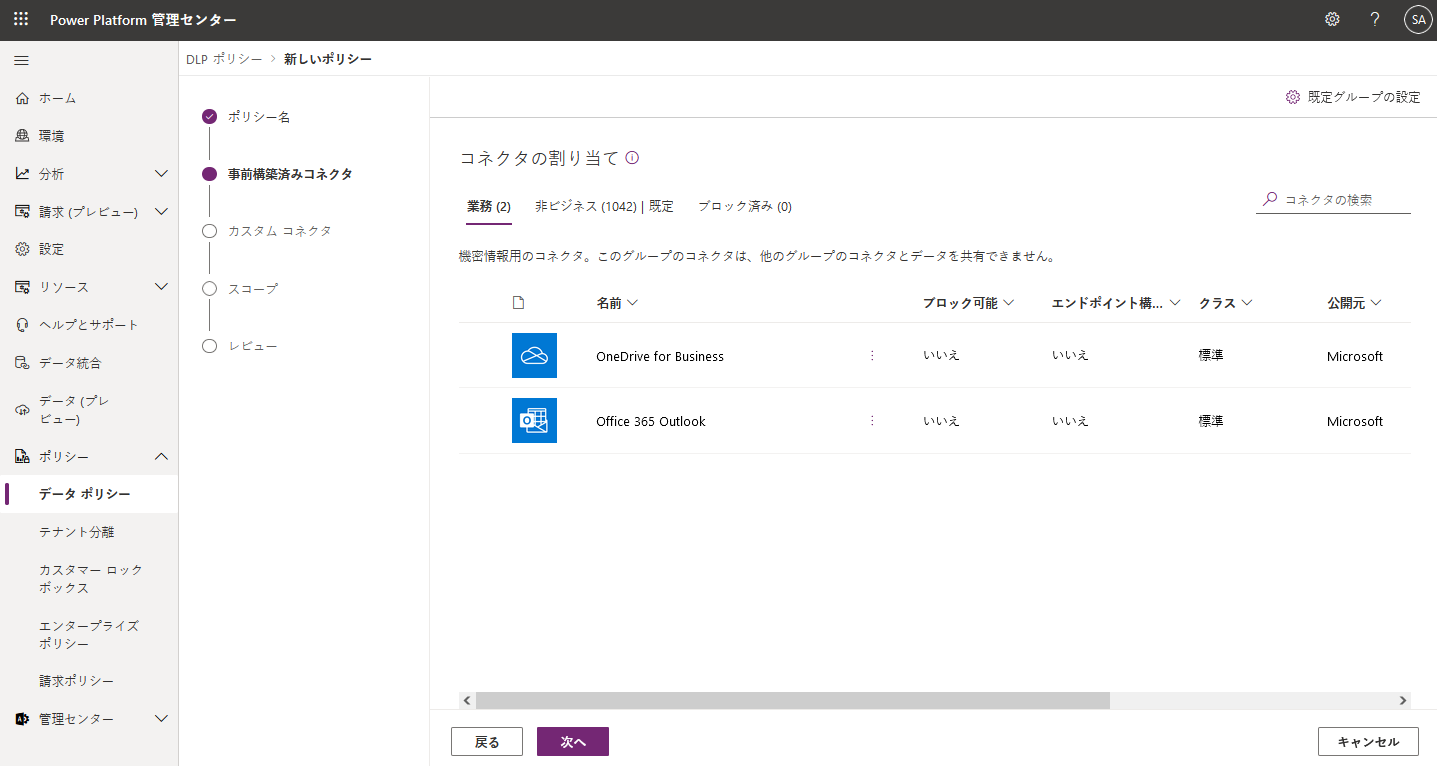Click the キャンセル button

[x=1368, y=742]
